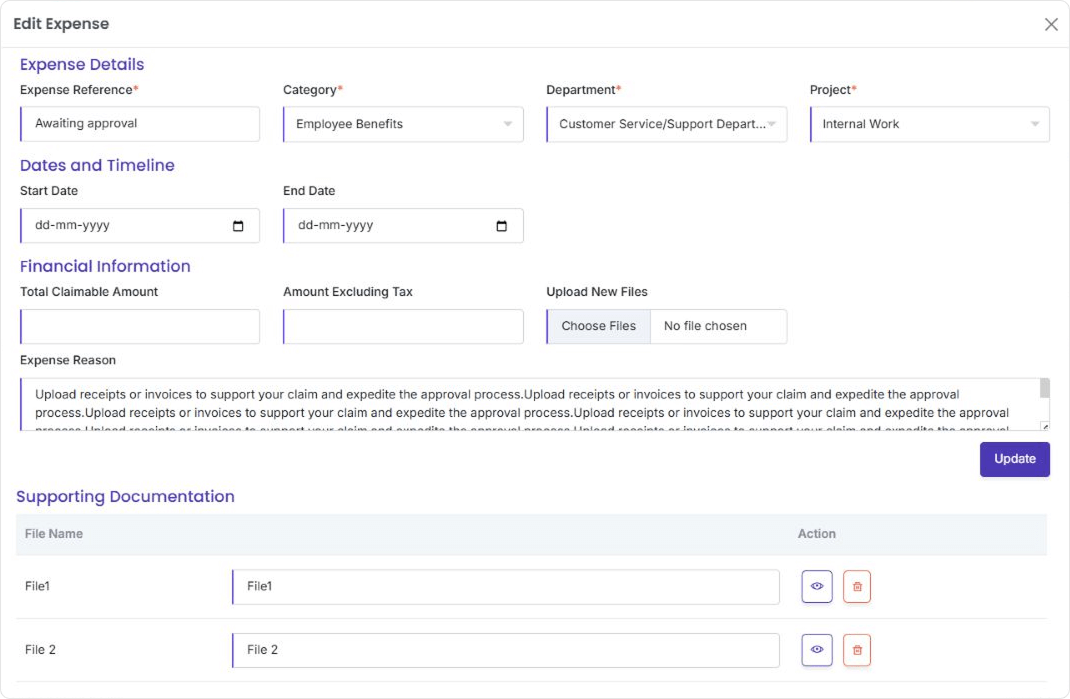The height and width of the screenshot is (699, 1070).
Task: Click the delete trash icon for File1
Action: tap(857, 587)
